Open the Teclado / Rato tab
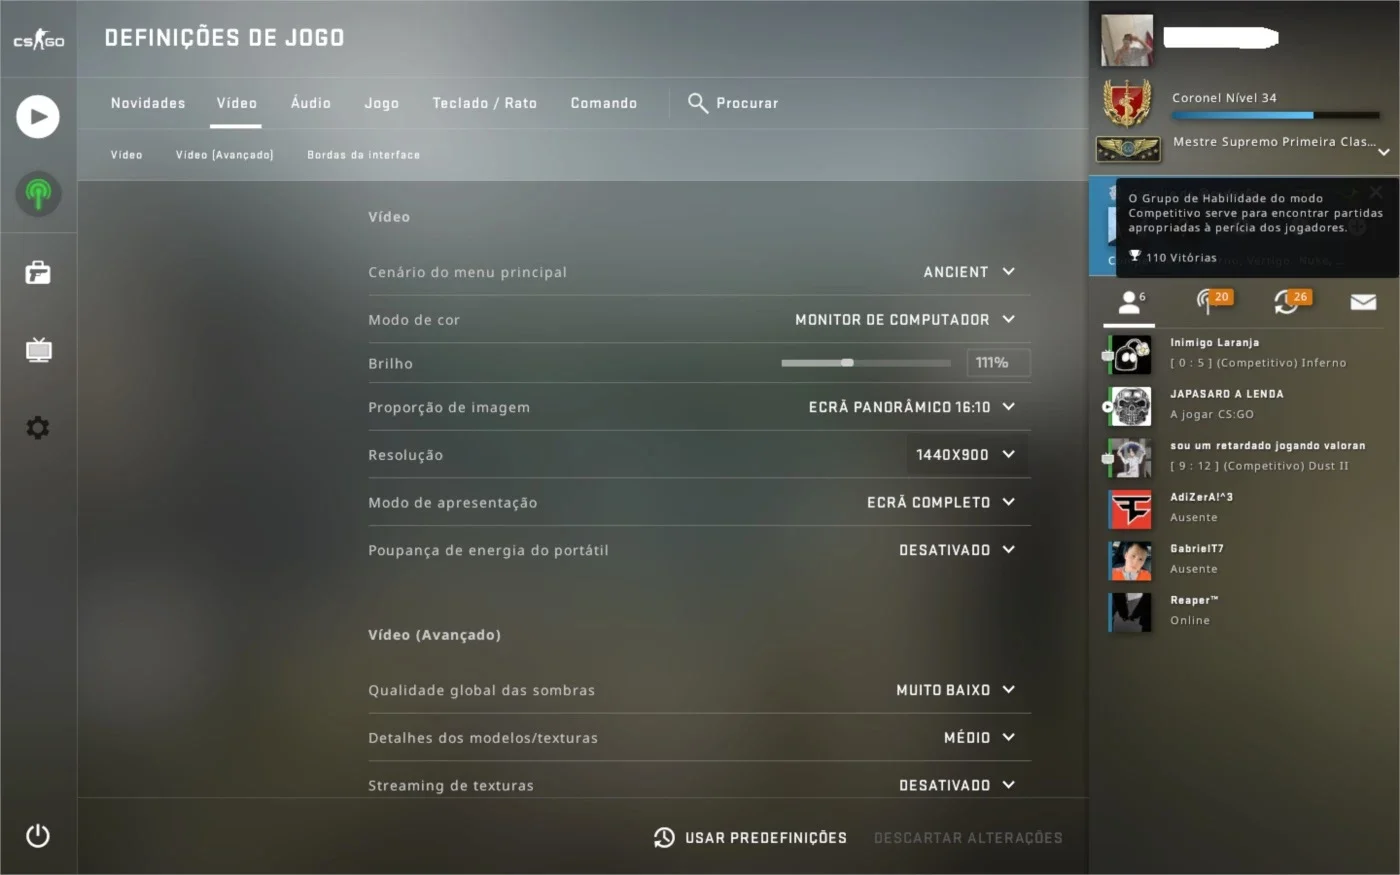Screen dimensions: 1400x875 click(484, 103)
